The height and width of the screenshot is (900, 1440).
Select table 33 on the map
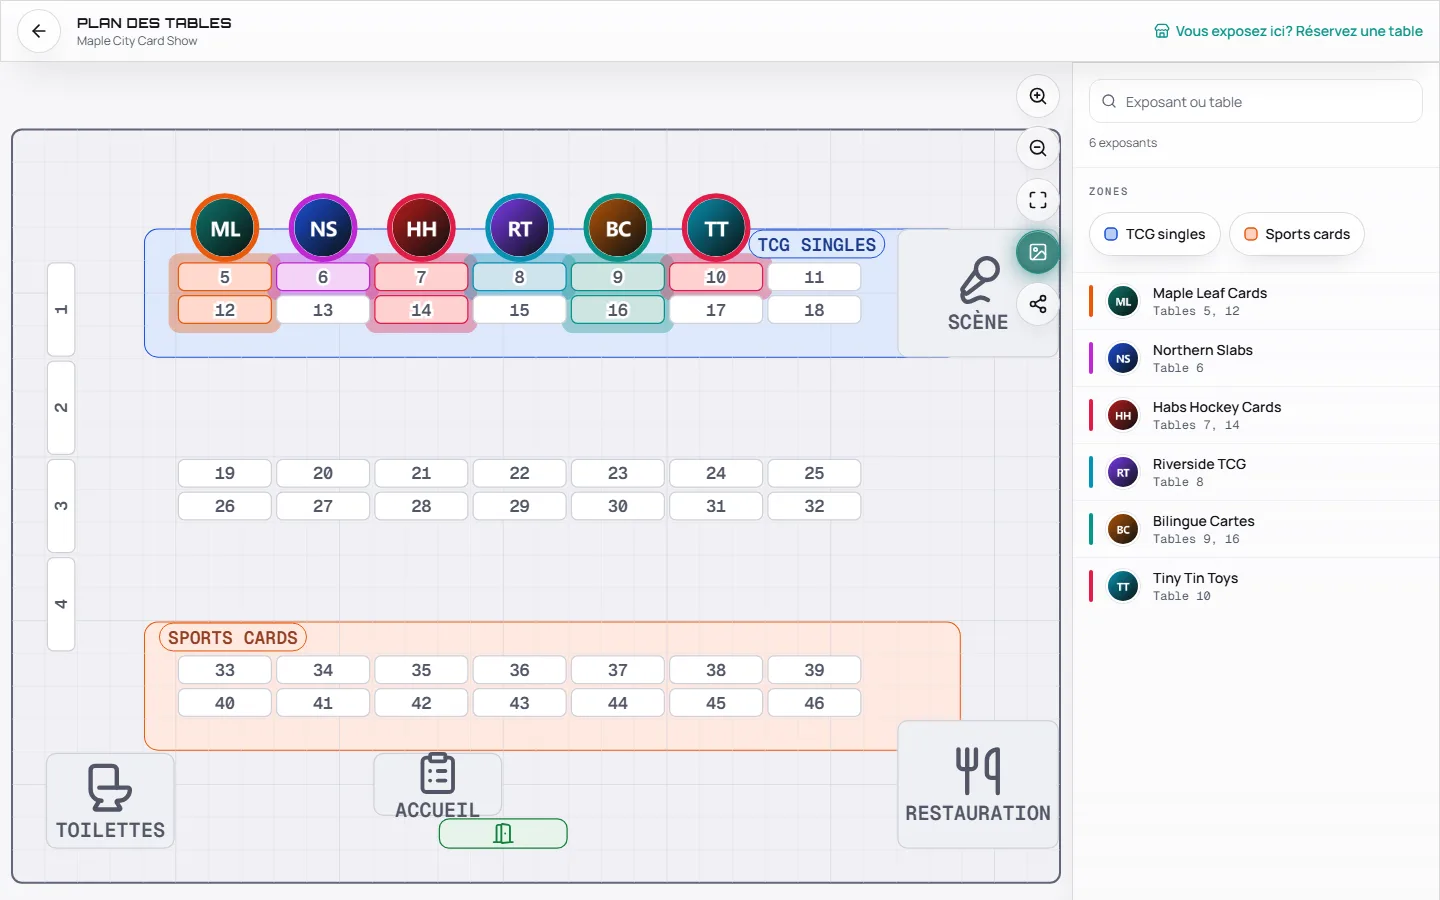coord(225,670)
